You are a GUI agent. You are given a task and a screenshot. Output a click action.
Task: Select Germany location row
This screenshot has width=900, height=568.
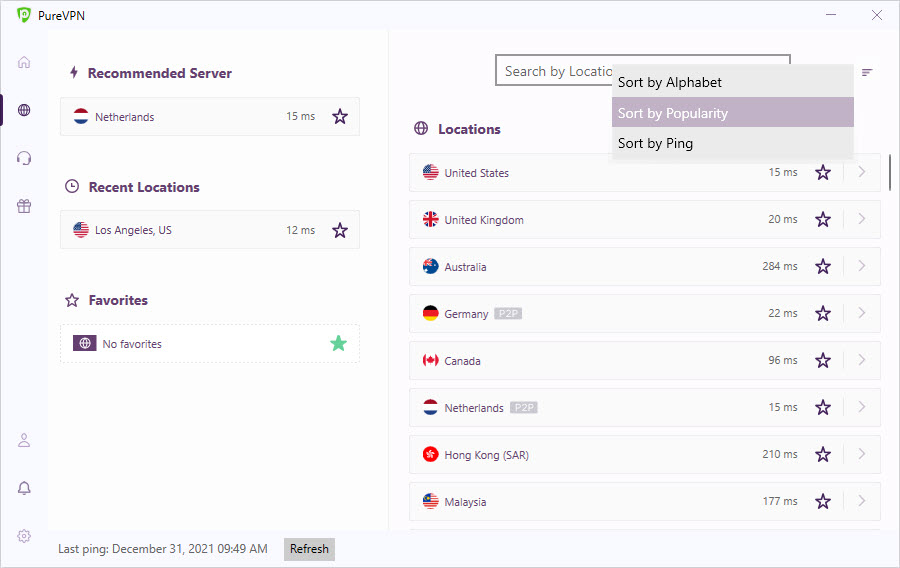coord(645,313)
